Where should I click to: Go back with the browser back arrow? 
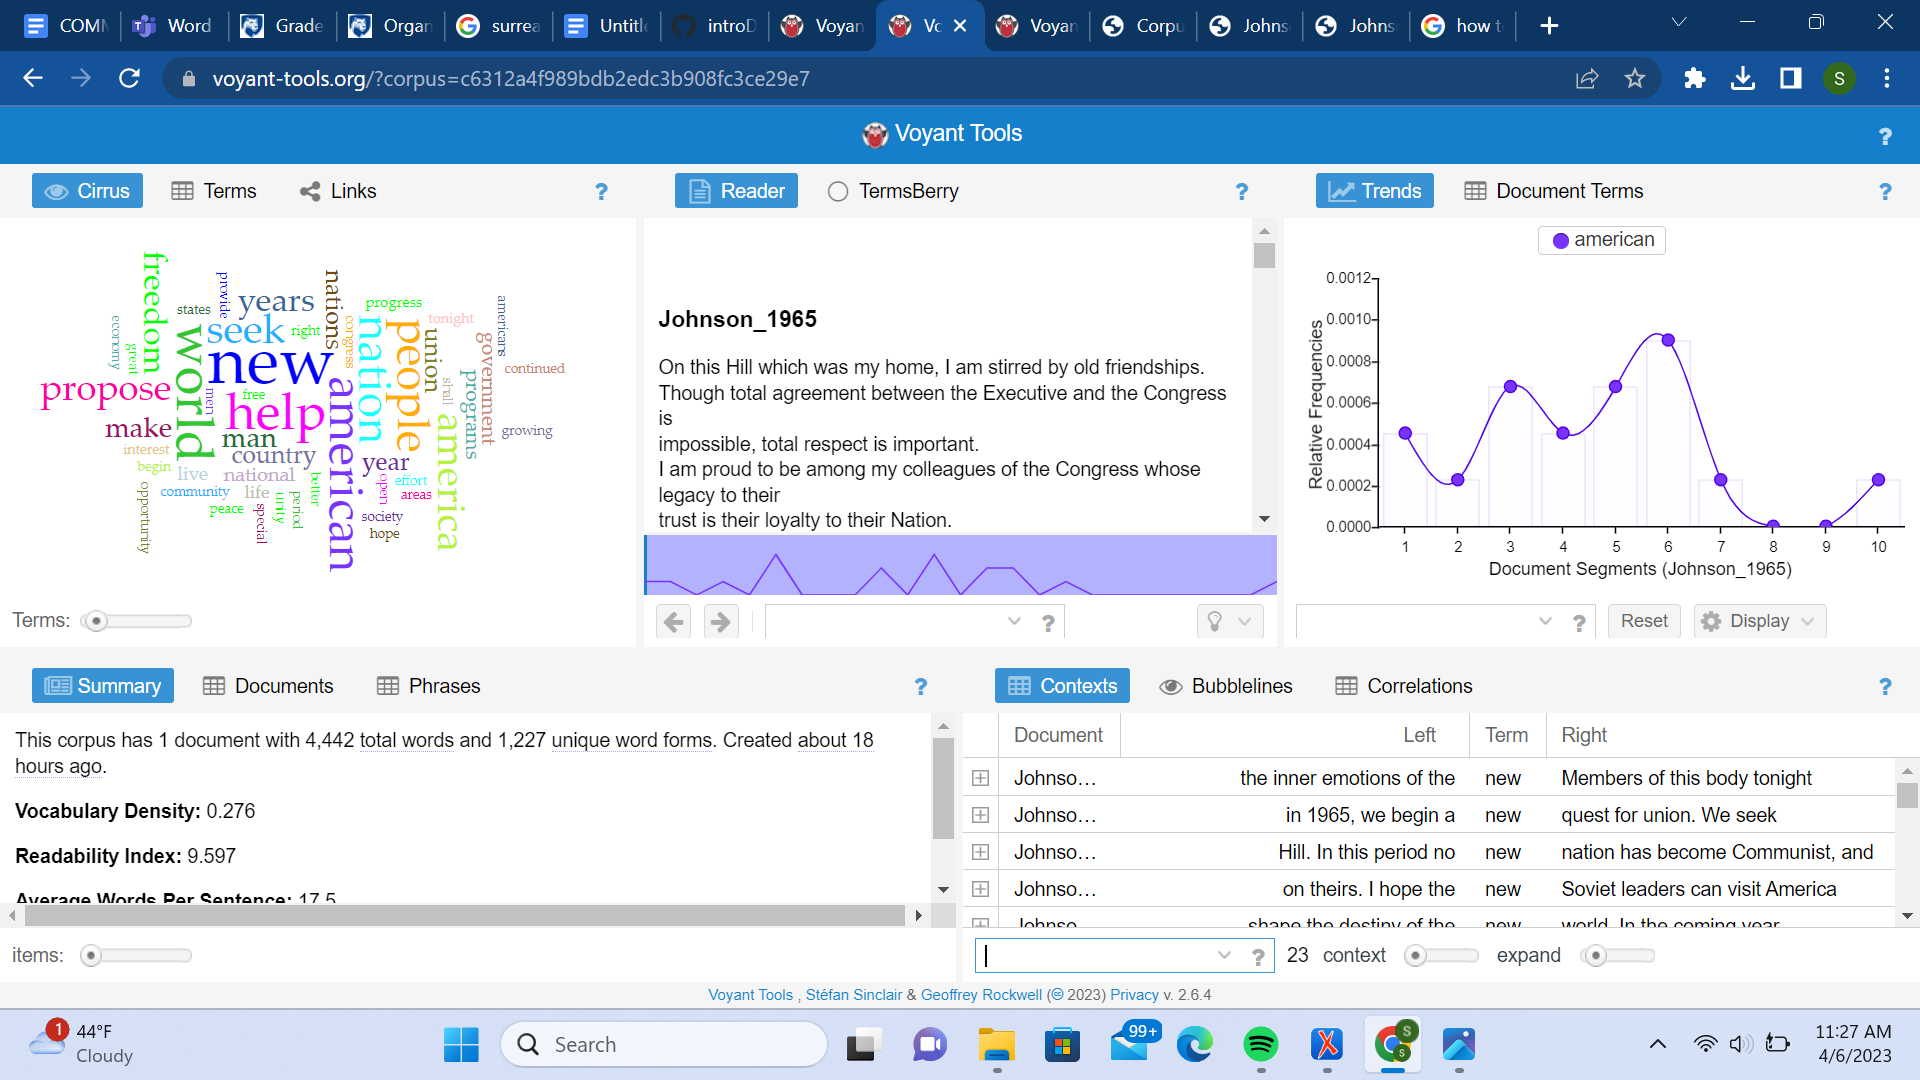coord(33,78)
